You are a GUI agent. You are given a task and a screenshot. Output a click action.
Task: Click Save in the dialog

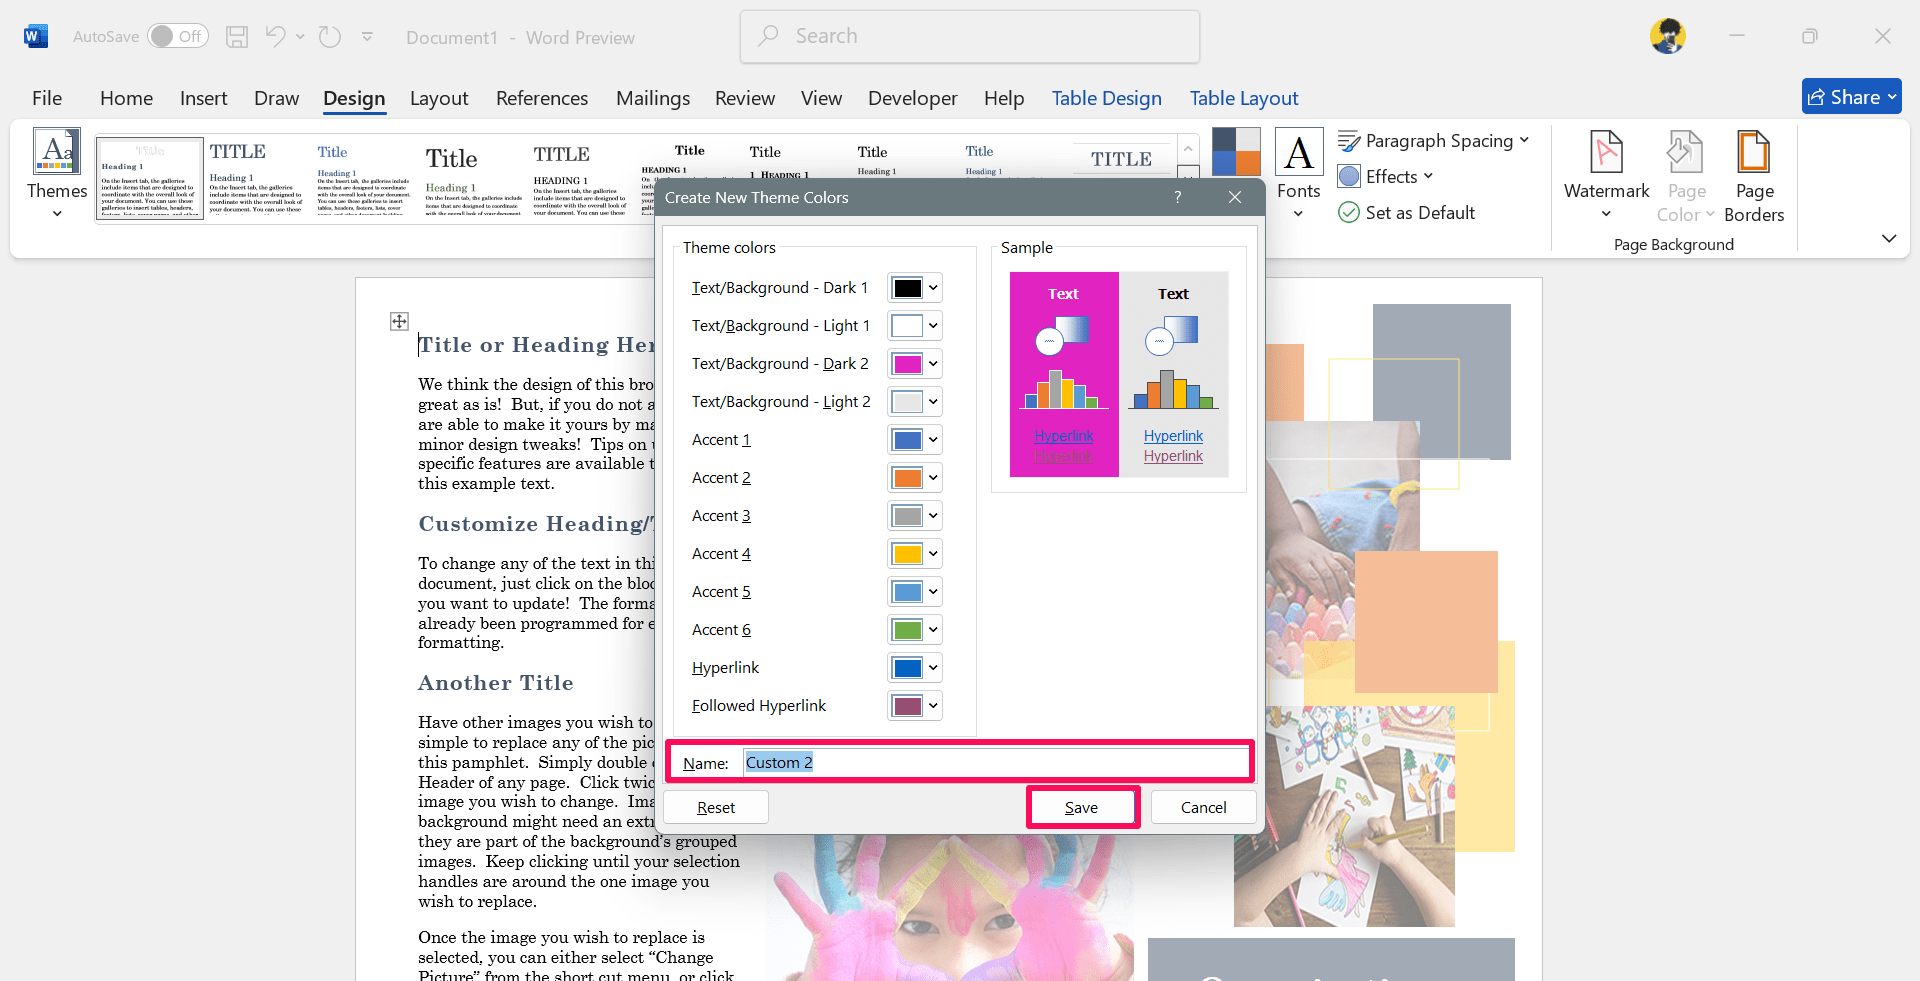(x=1081, y=807)
